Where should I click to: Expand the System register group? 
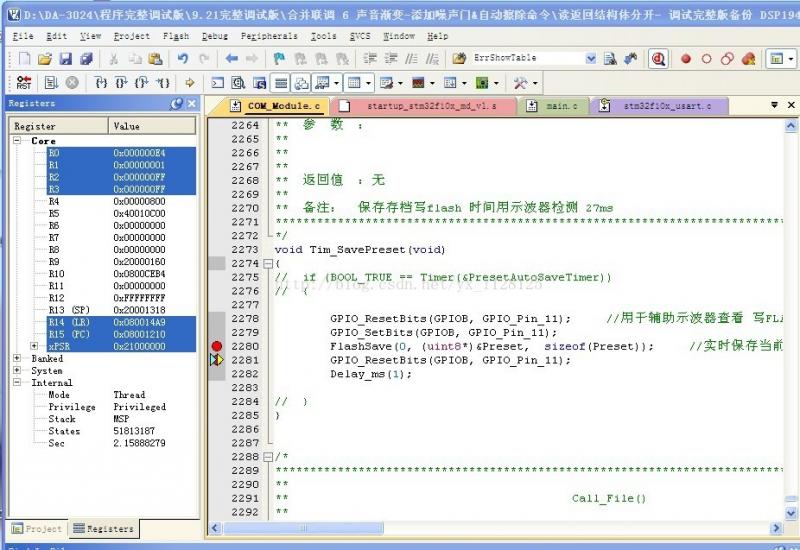pos(17,370)
